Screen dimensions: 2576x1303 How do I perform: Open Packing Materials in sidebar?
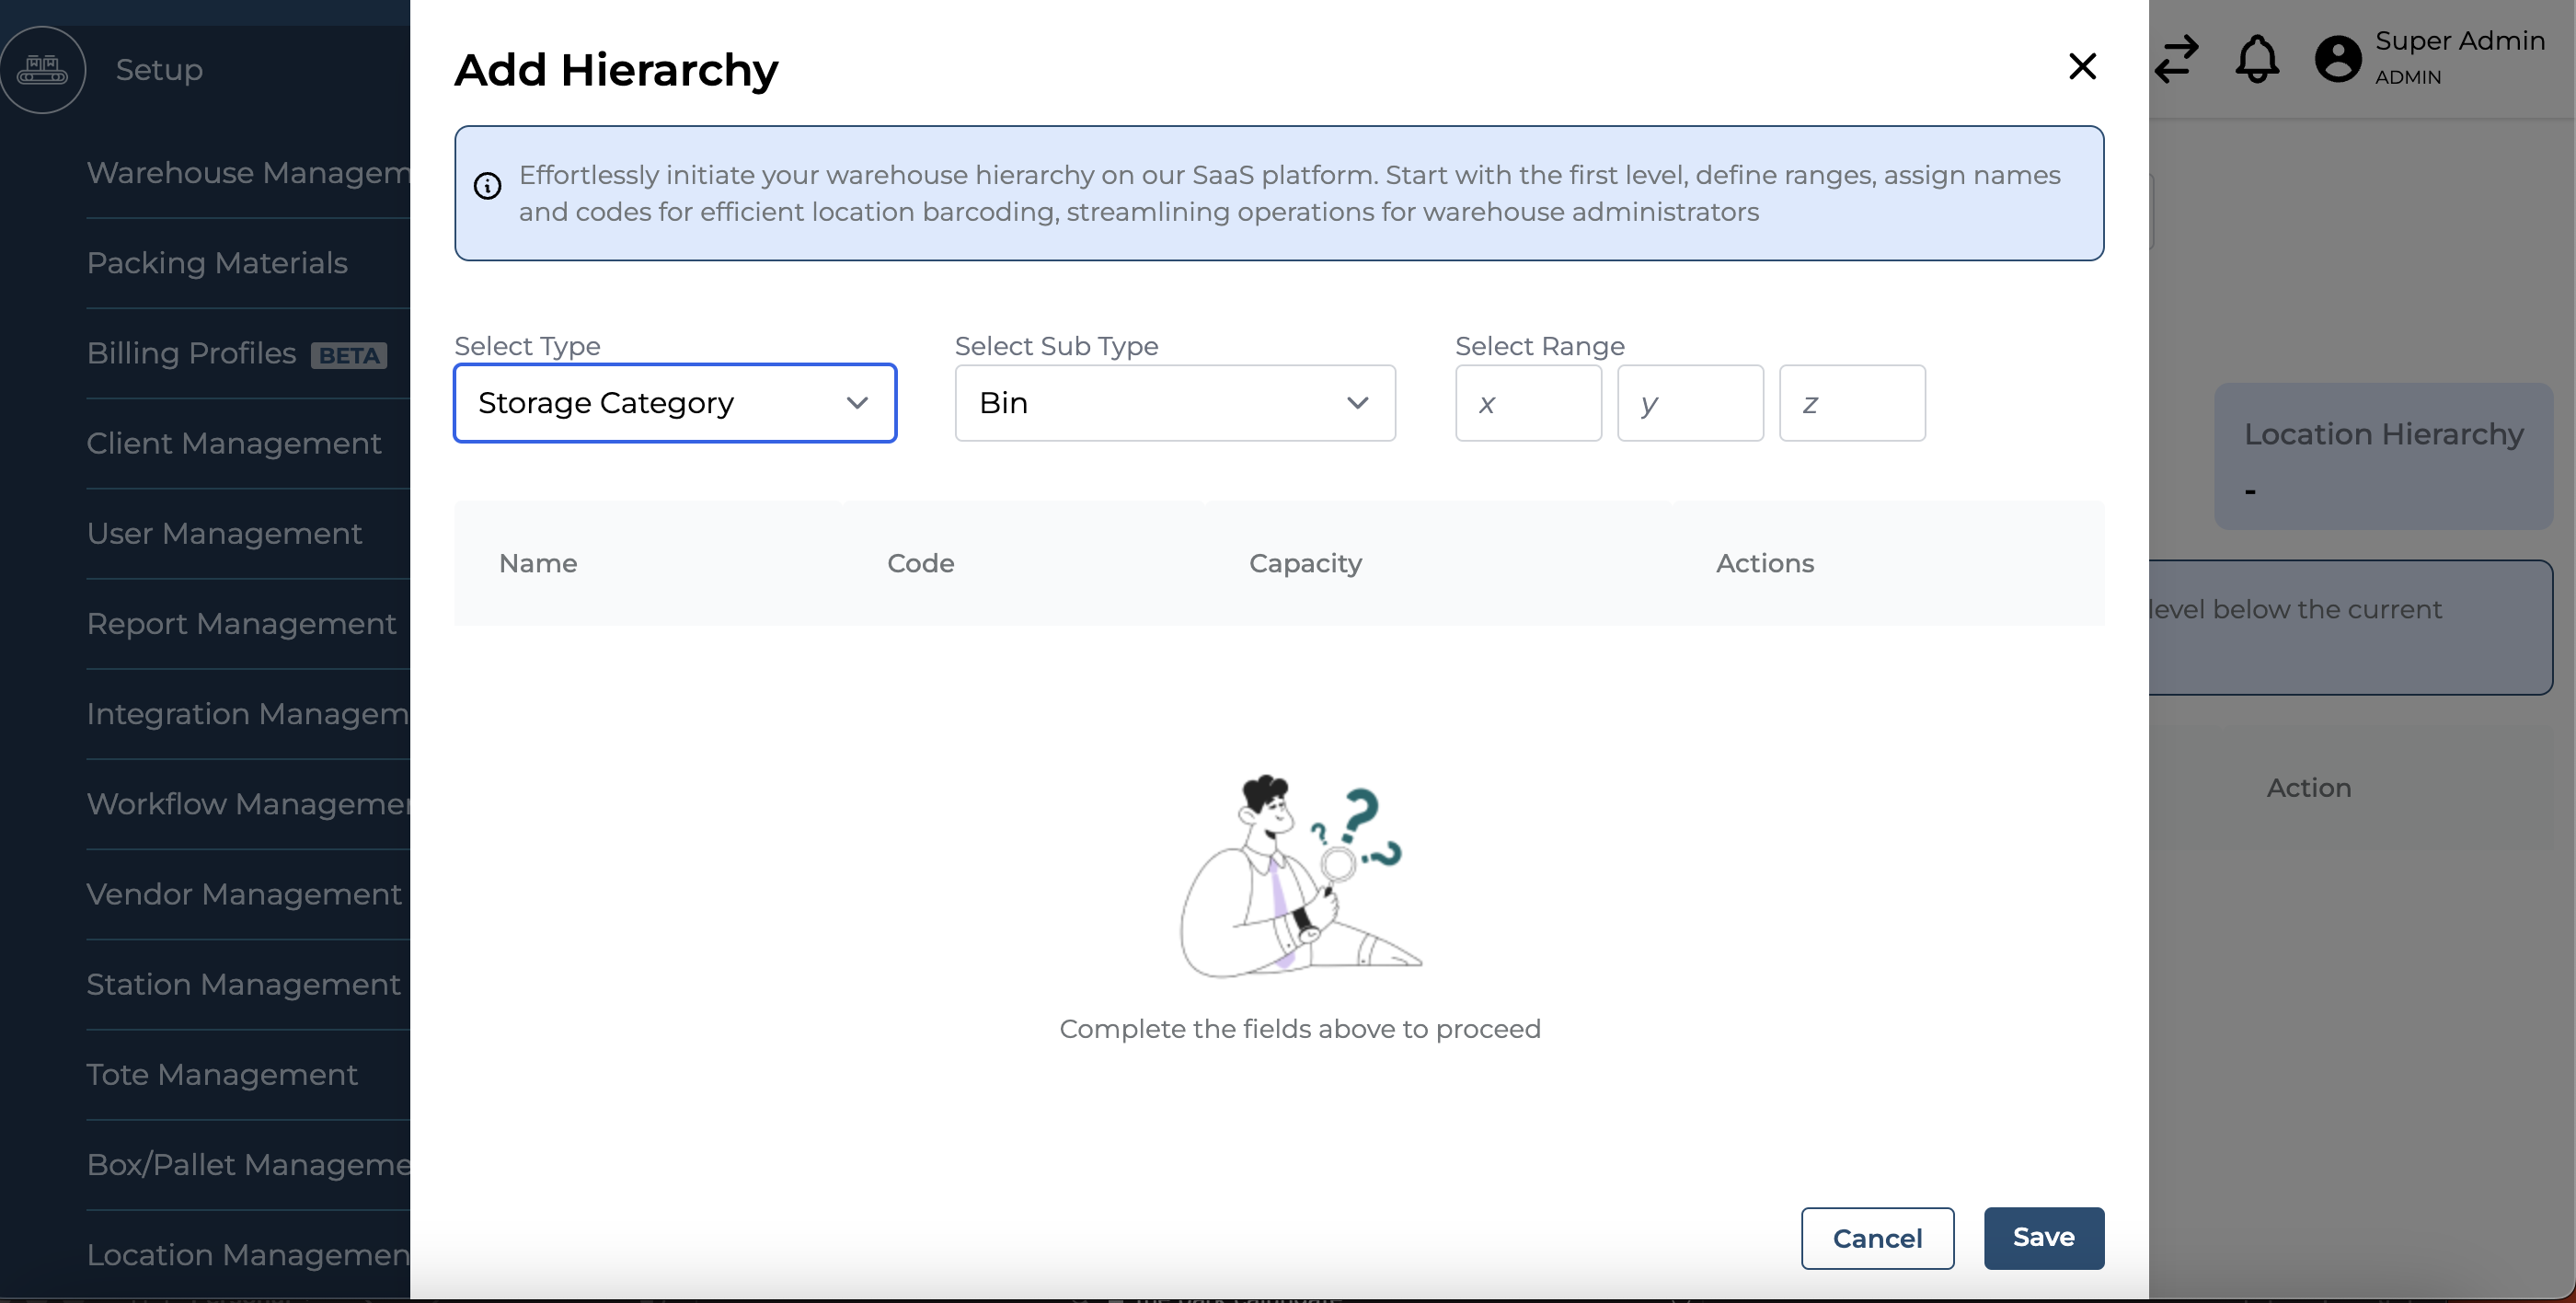217,263
